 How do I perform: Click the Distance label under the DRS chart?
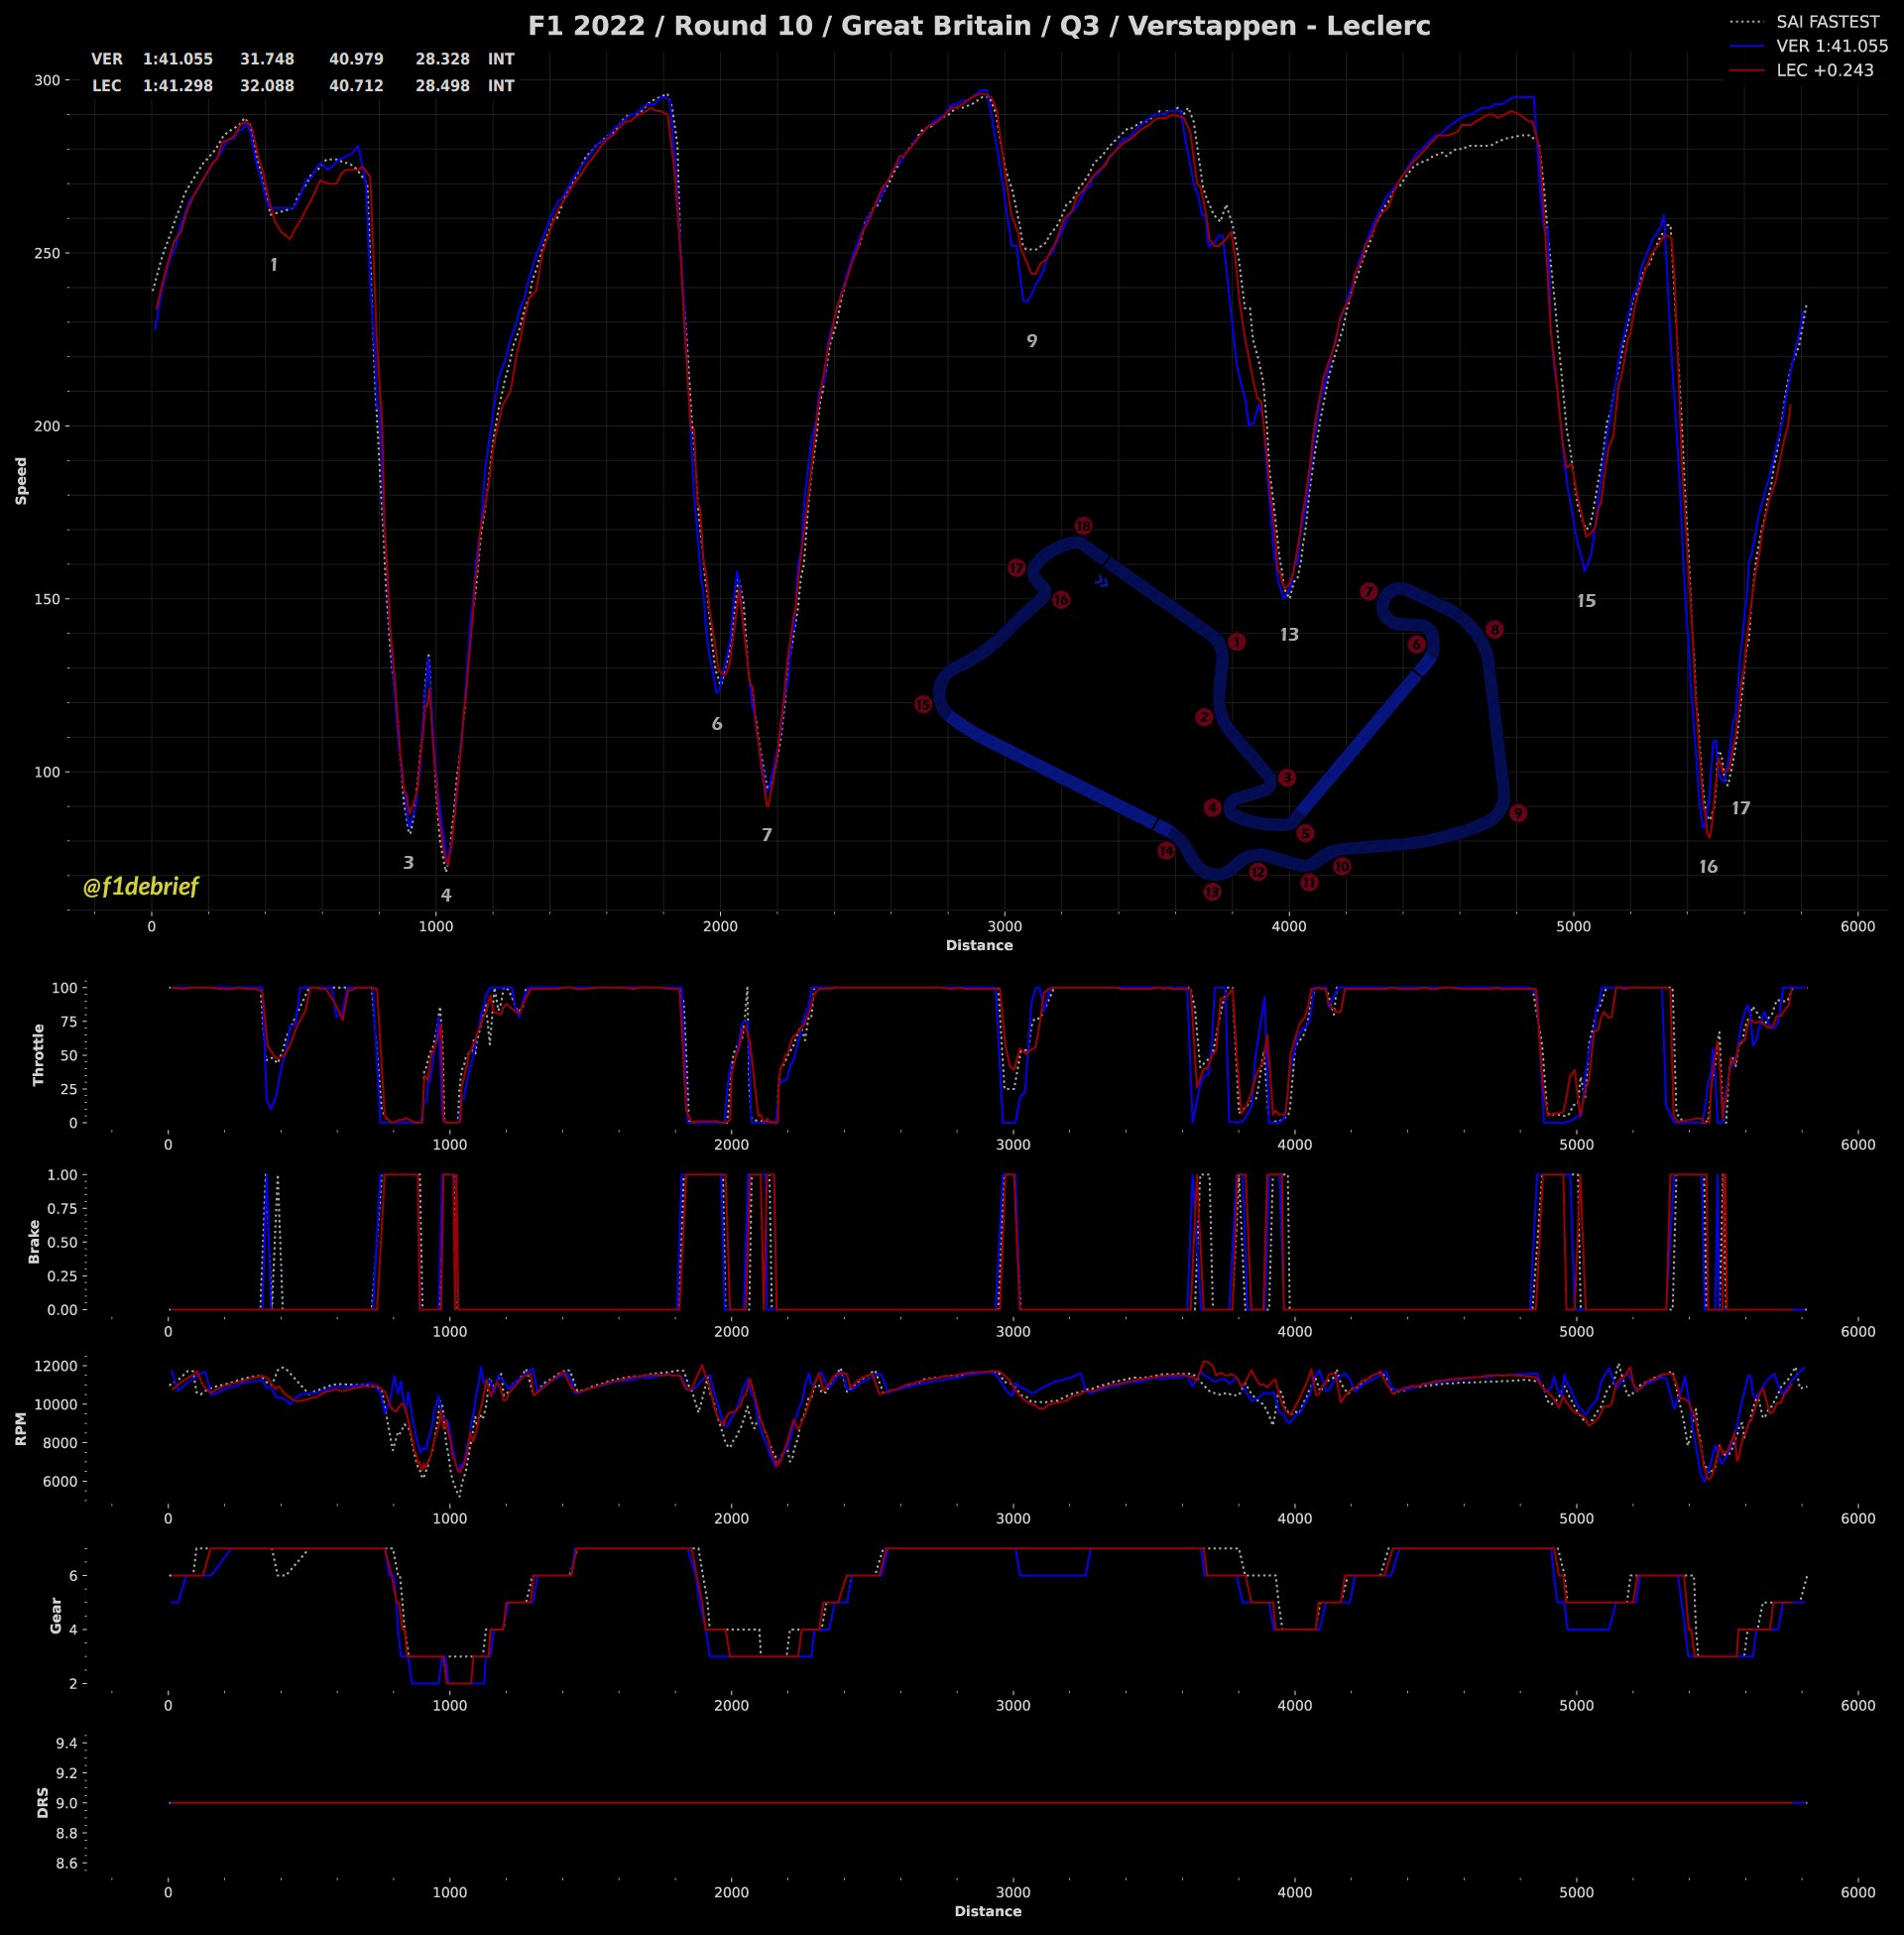(988, 1911)
